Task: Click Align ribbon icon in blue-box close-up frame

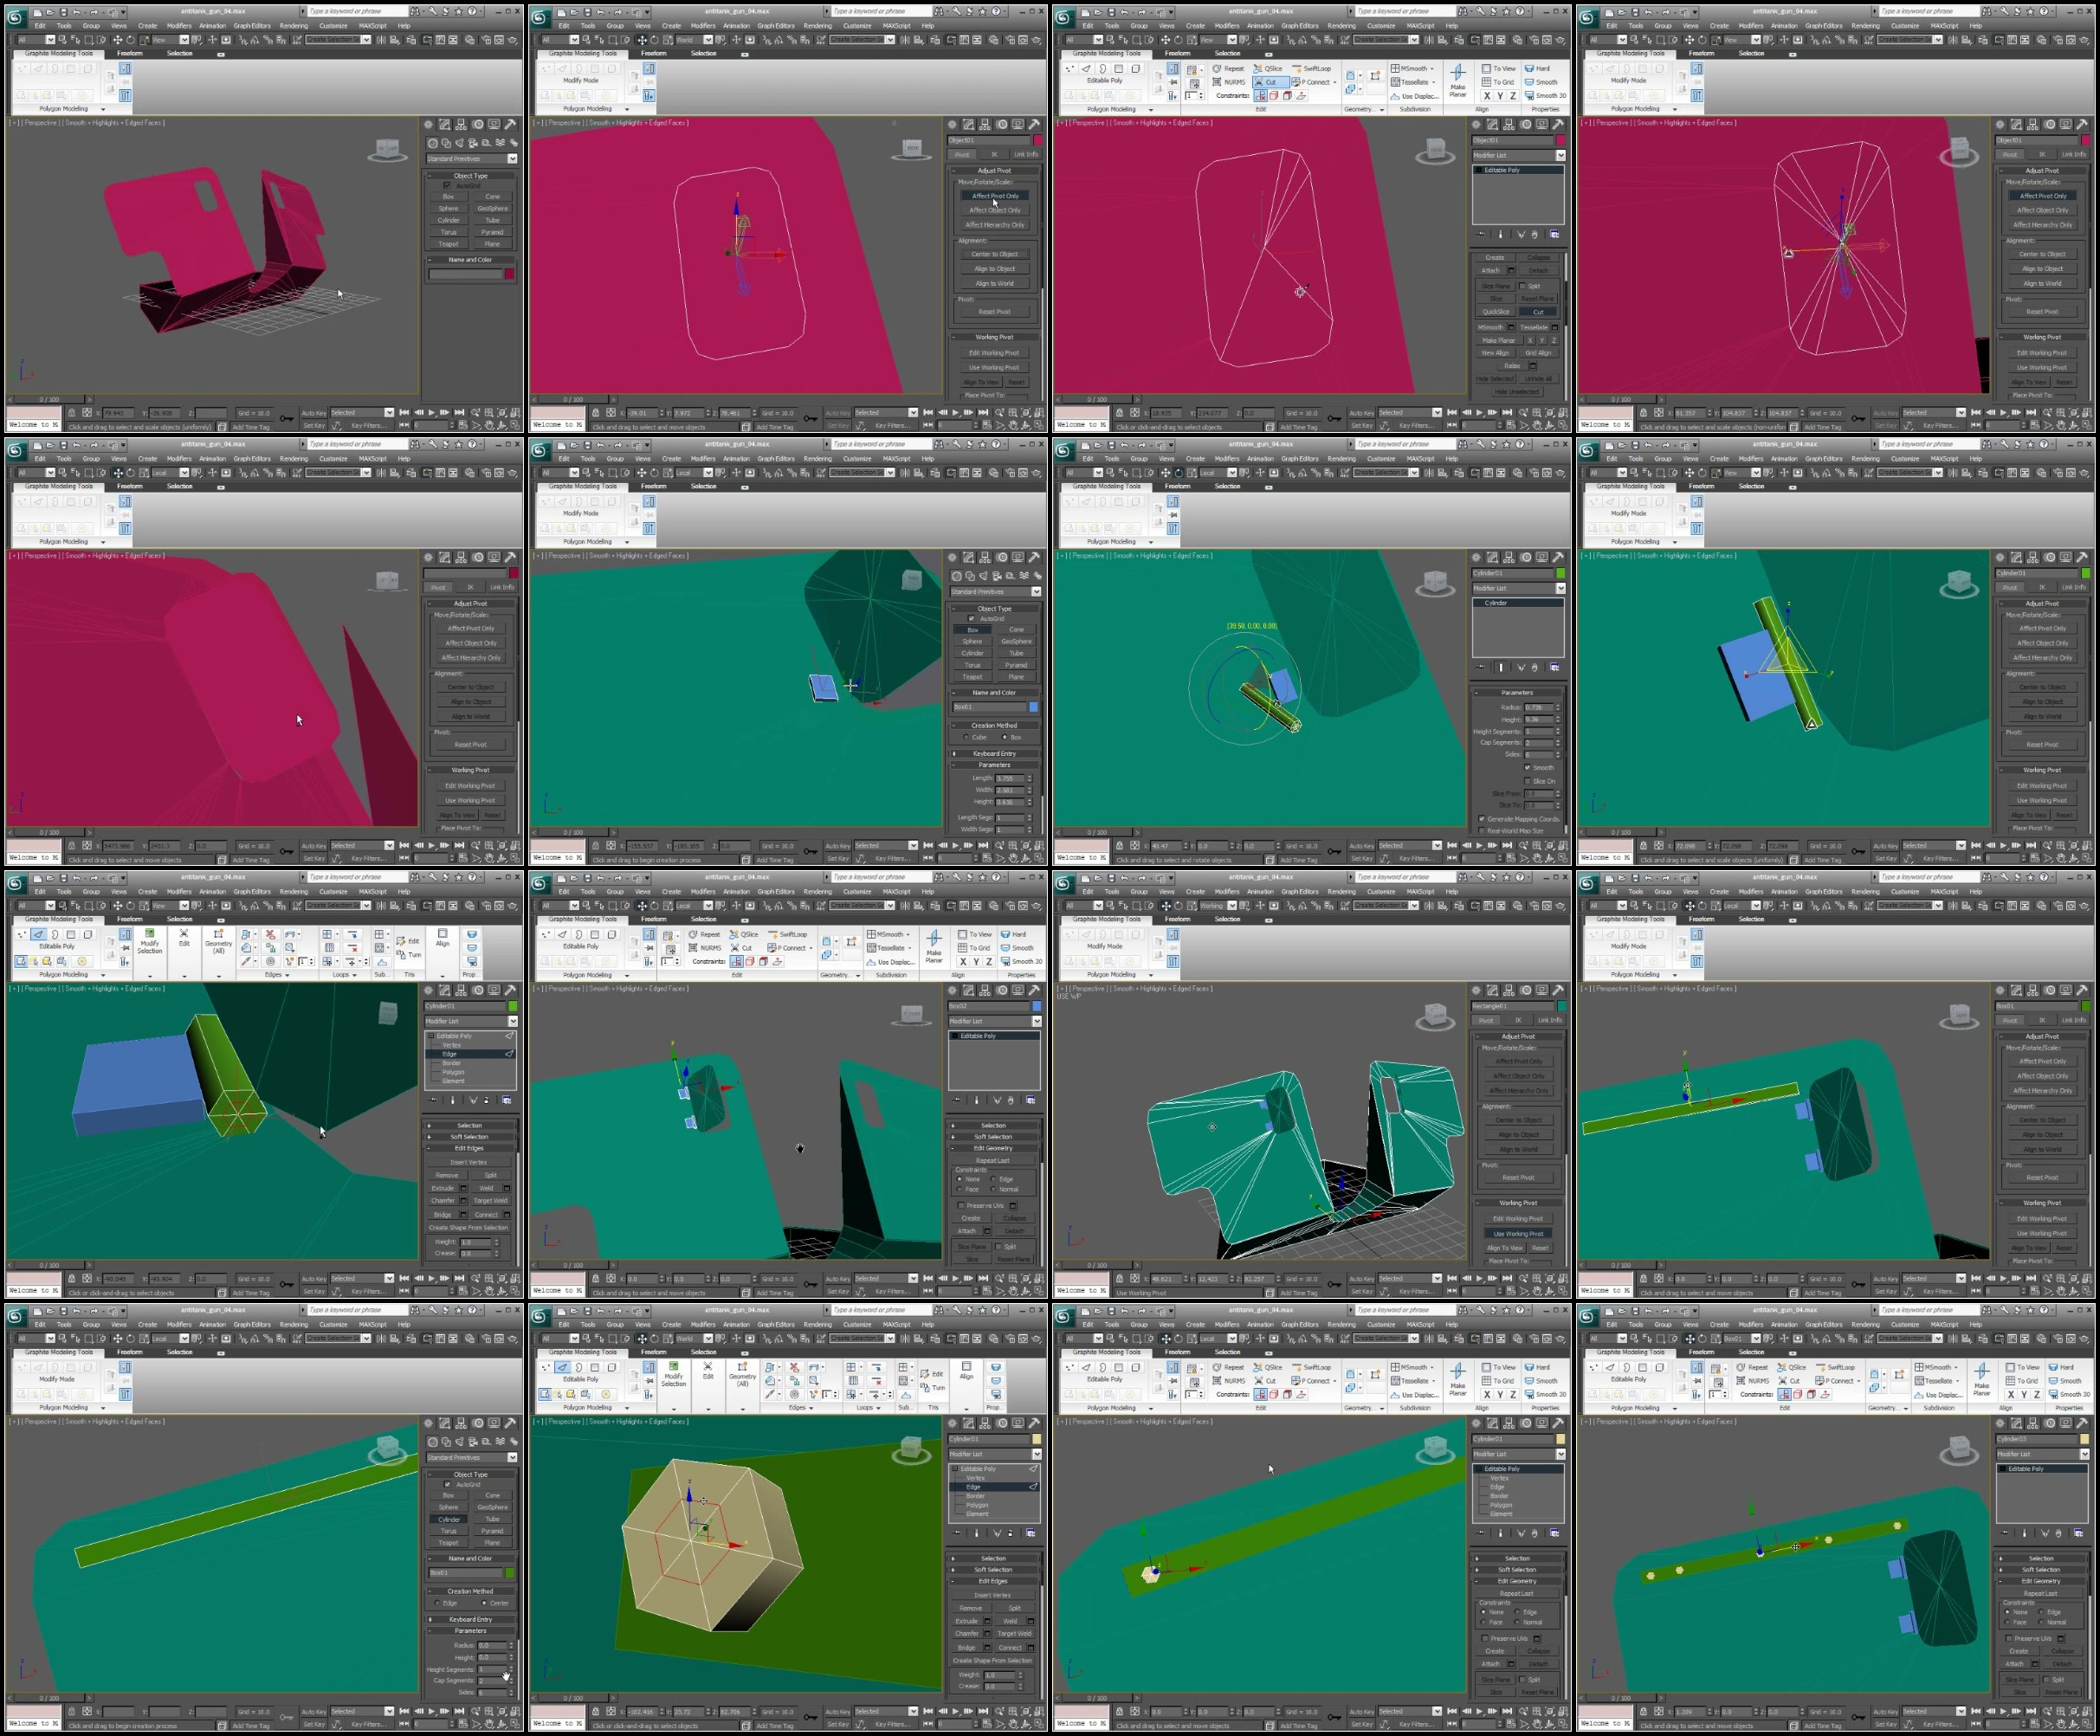Action: pyautogui.click(x=442, y=938)
